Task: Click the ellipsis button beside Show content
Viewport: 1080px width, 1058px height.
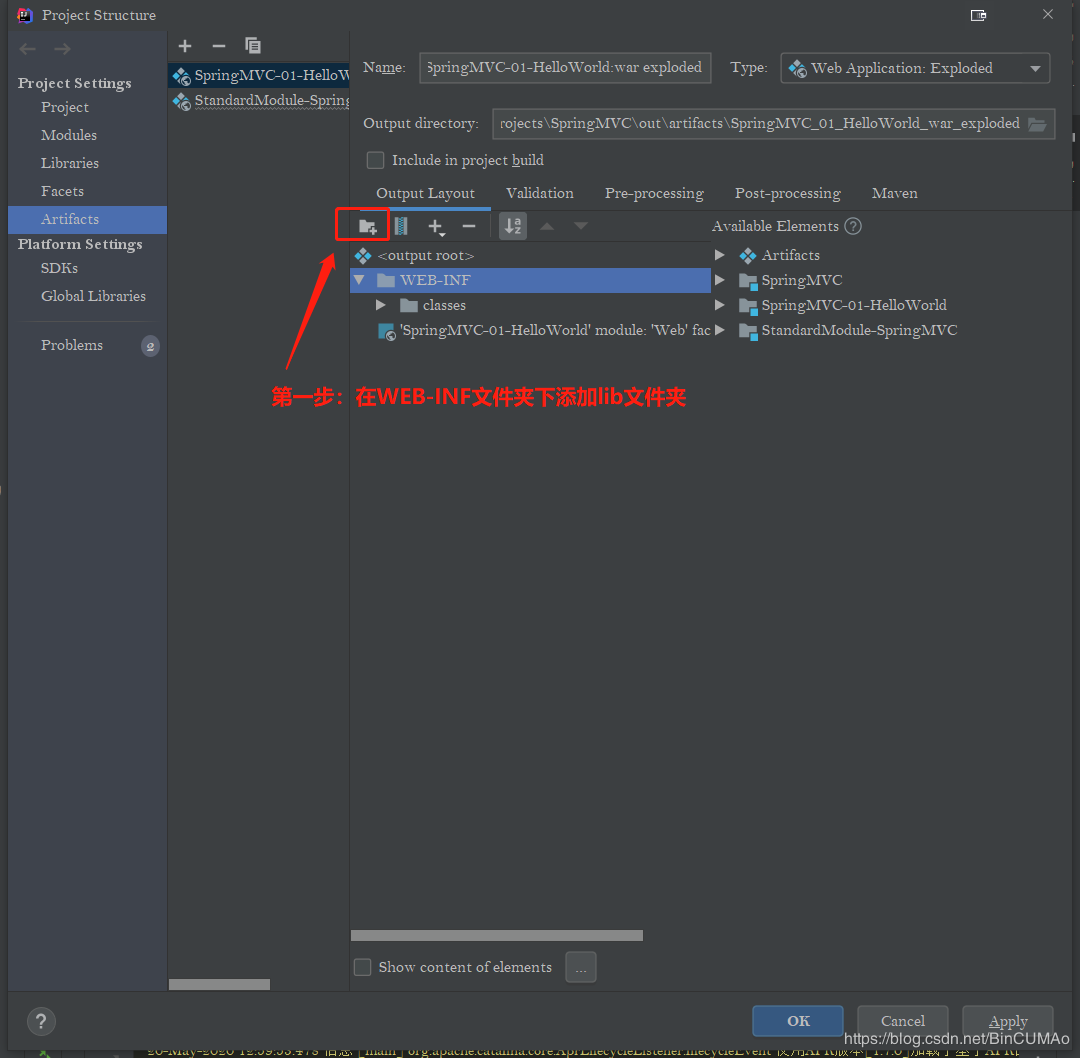Action: click(x=581, y=967)
